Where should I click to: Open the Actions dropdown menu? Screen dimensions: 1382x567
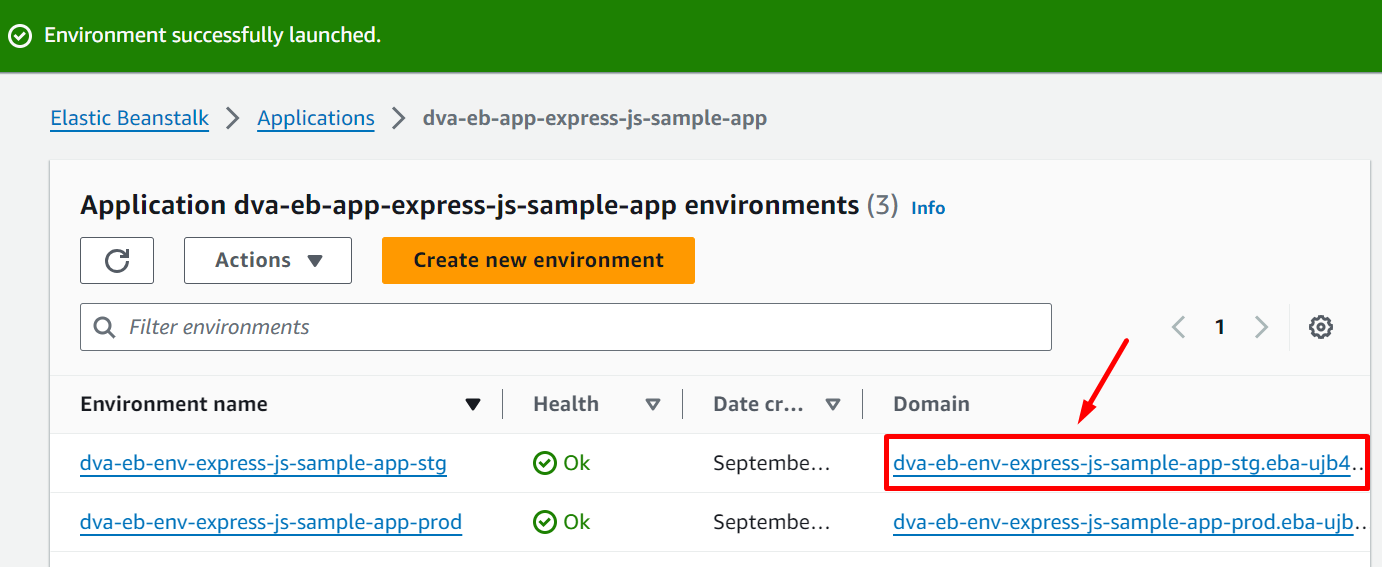pyautogui.click(x=268, y=261)
